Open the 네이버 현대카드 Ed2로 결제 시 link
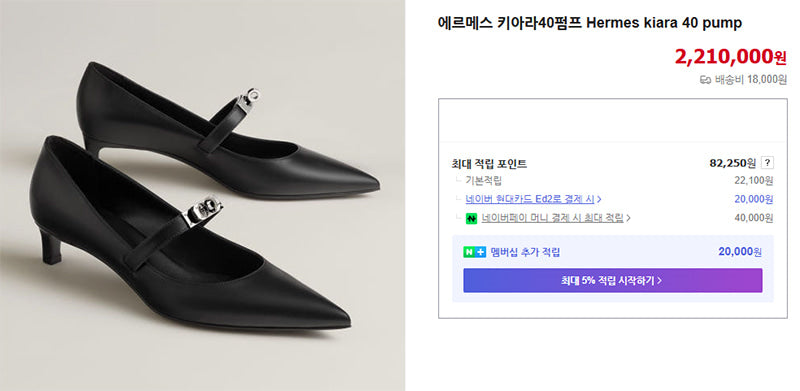Viewport: 800px width, 391px height. (530, 199)
